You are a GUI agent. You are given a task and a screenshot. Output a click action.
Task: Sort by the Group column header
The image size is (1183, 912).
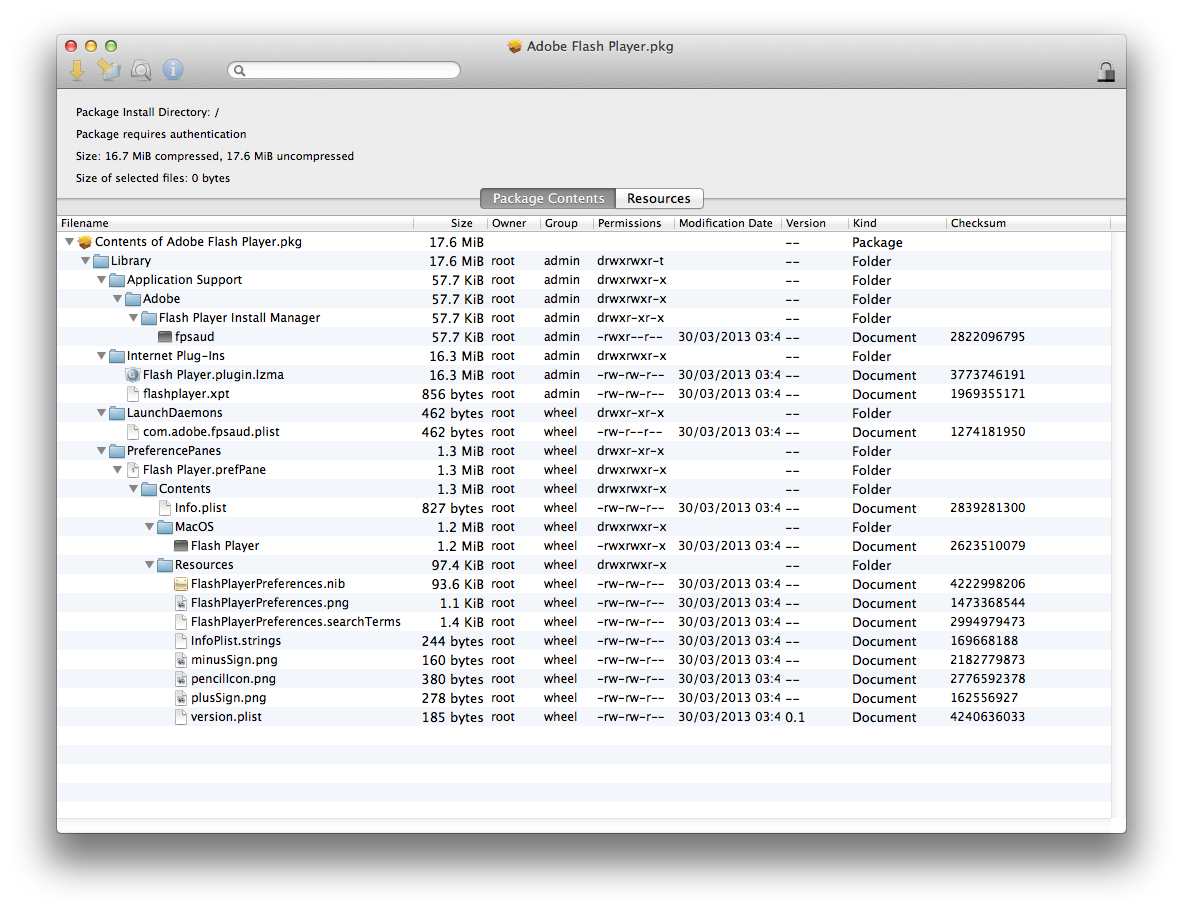[x=566, y=223]
